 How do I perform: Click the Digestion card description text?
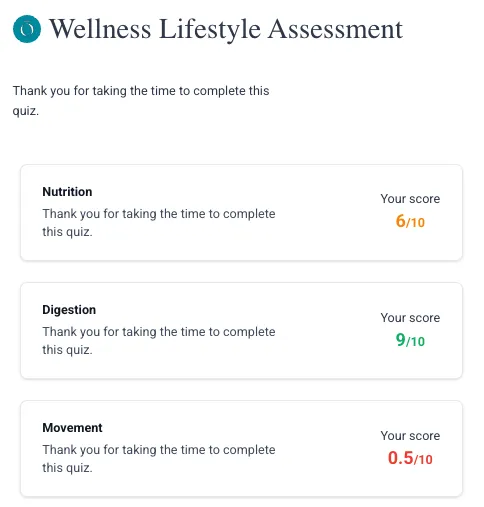[159, 341]
